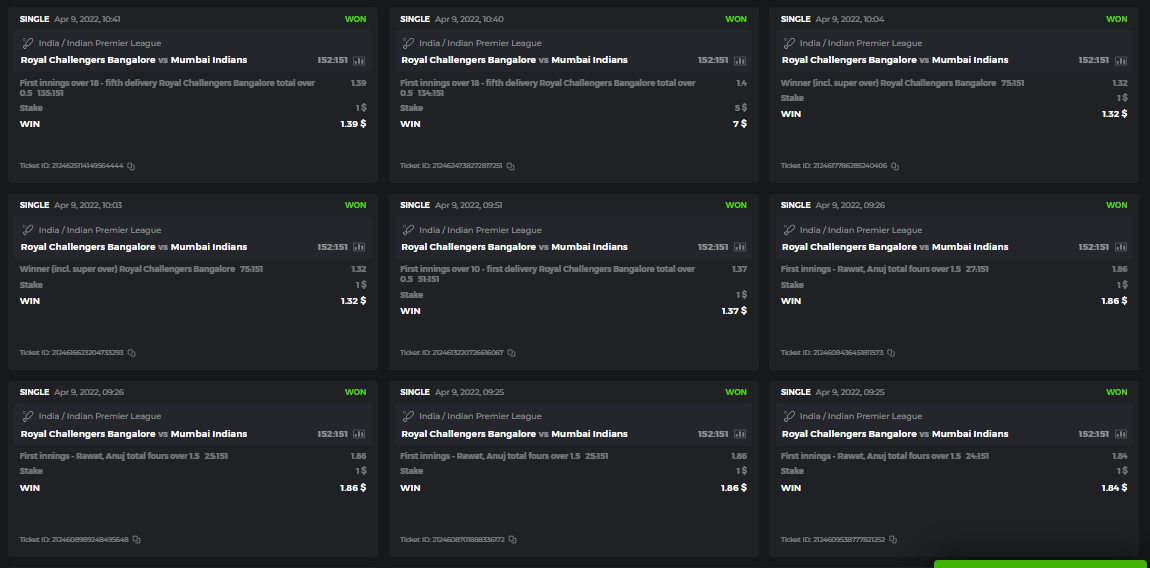The image size is (1150, 568).
Task: Click cricket sport icon on 10:03 bet
Action: point(28,230)
